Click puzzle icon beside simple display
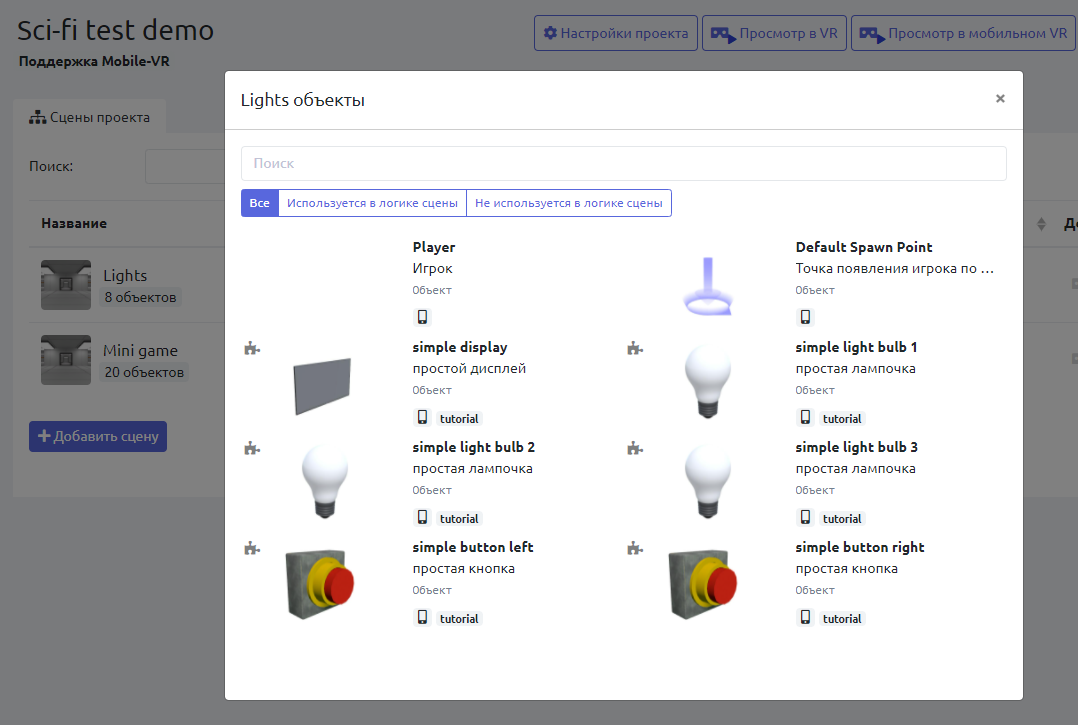This screenshot has width=1078, height=725. pos(252,348)
